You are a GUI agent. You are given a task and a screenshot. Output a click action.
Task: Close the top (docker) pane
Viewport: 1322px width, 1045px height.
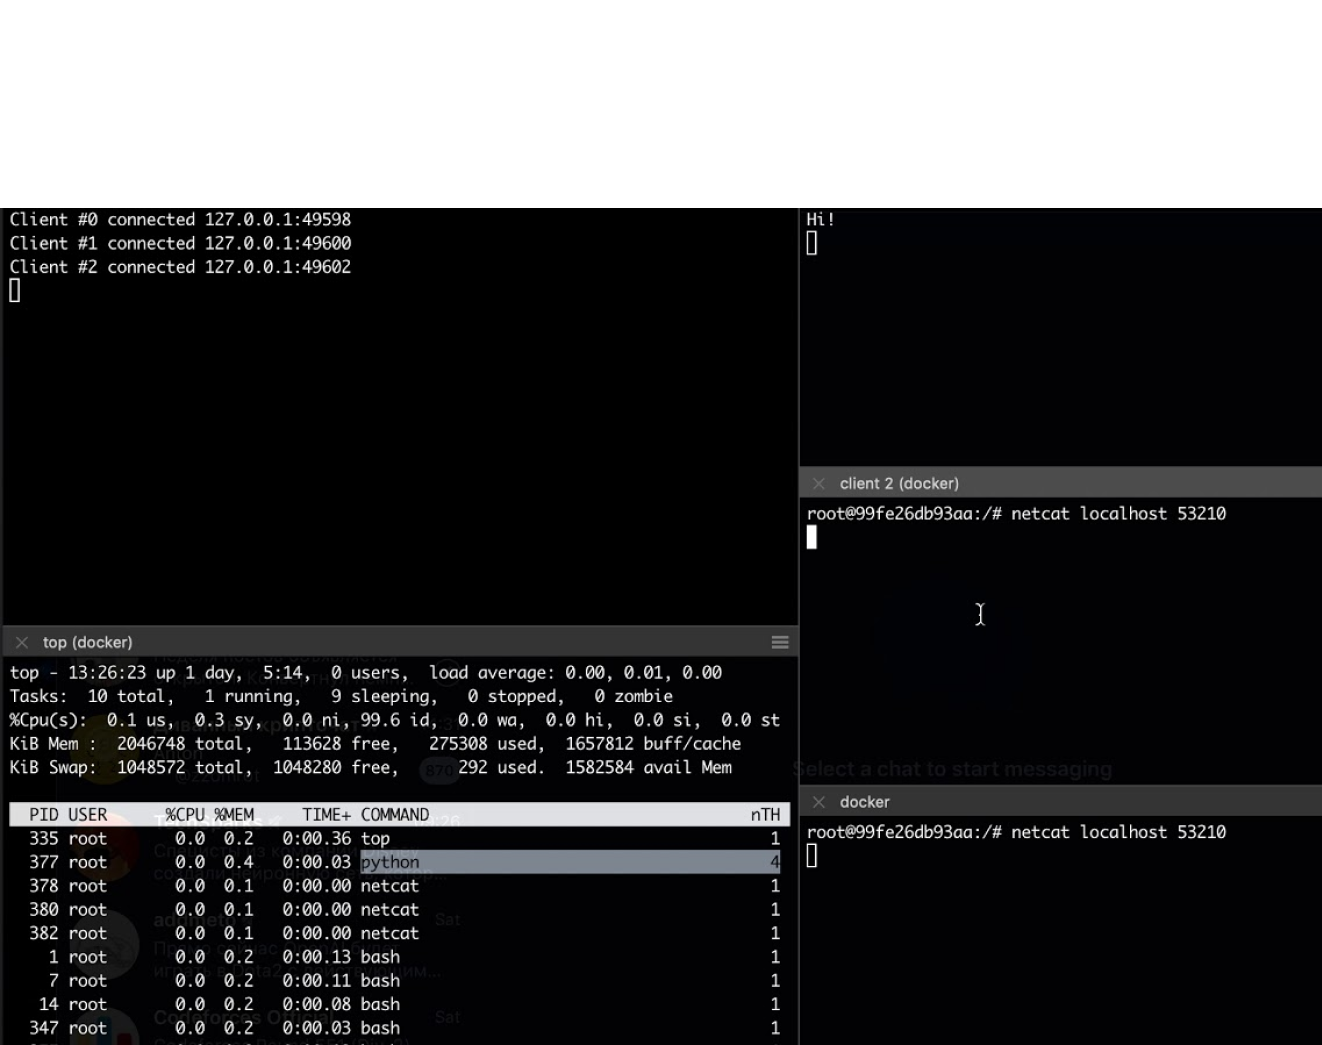click(22, 642)
